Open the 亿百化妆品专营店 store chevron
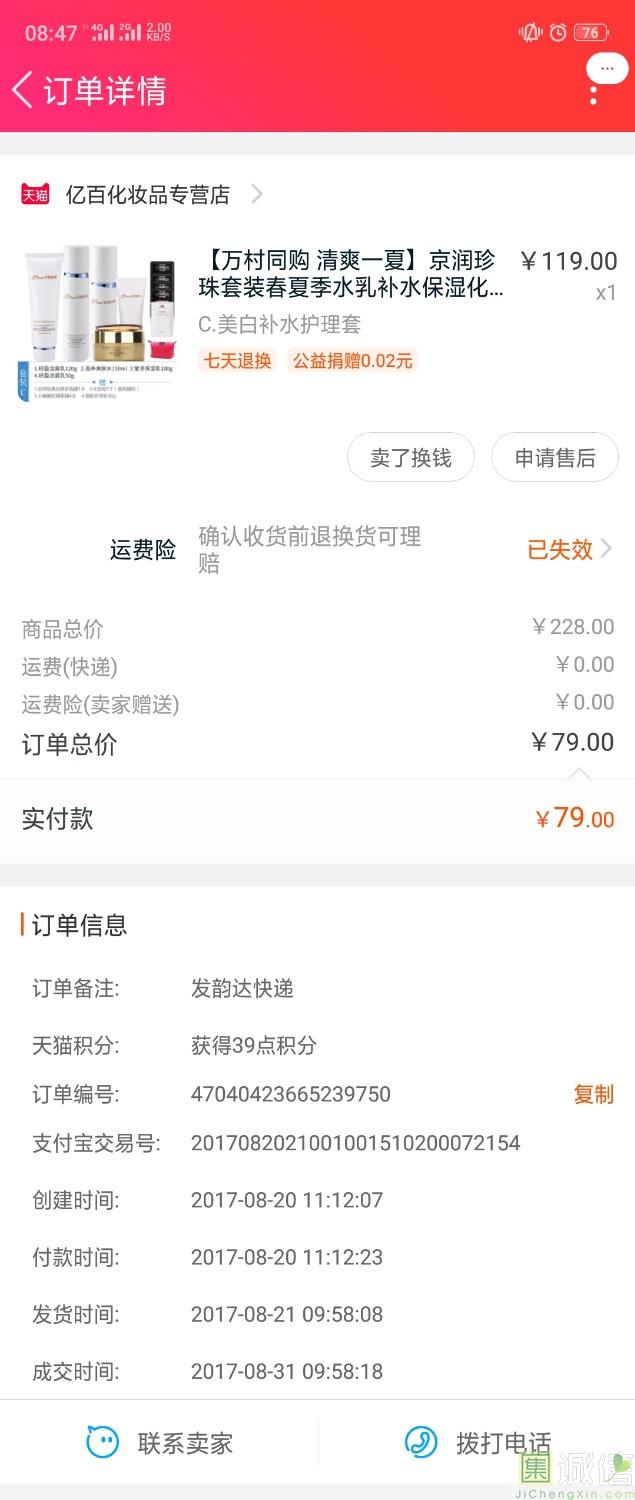 tap(257, 194)
